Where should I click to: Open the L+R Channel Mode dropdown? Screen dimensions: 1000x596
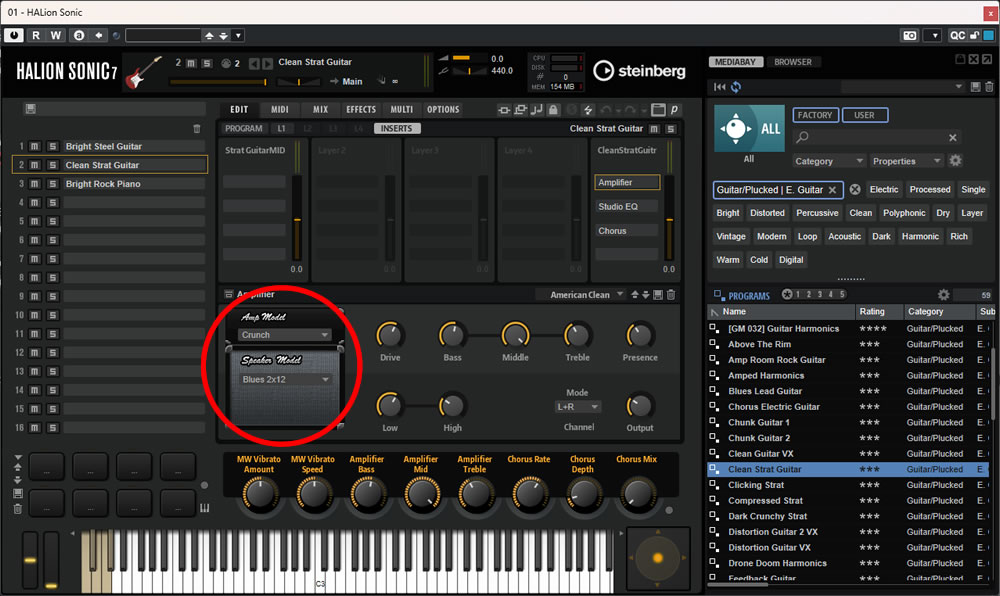click(577, 407)
